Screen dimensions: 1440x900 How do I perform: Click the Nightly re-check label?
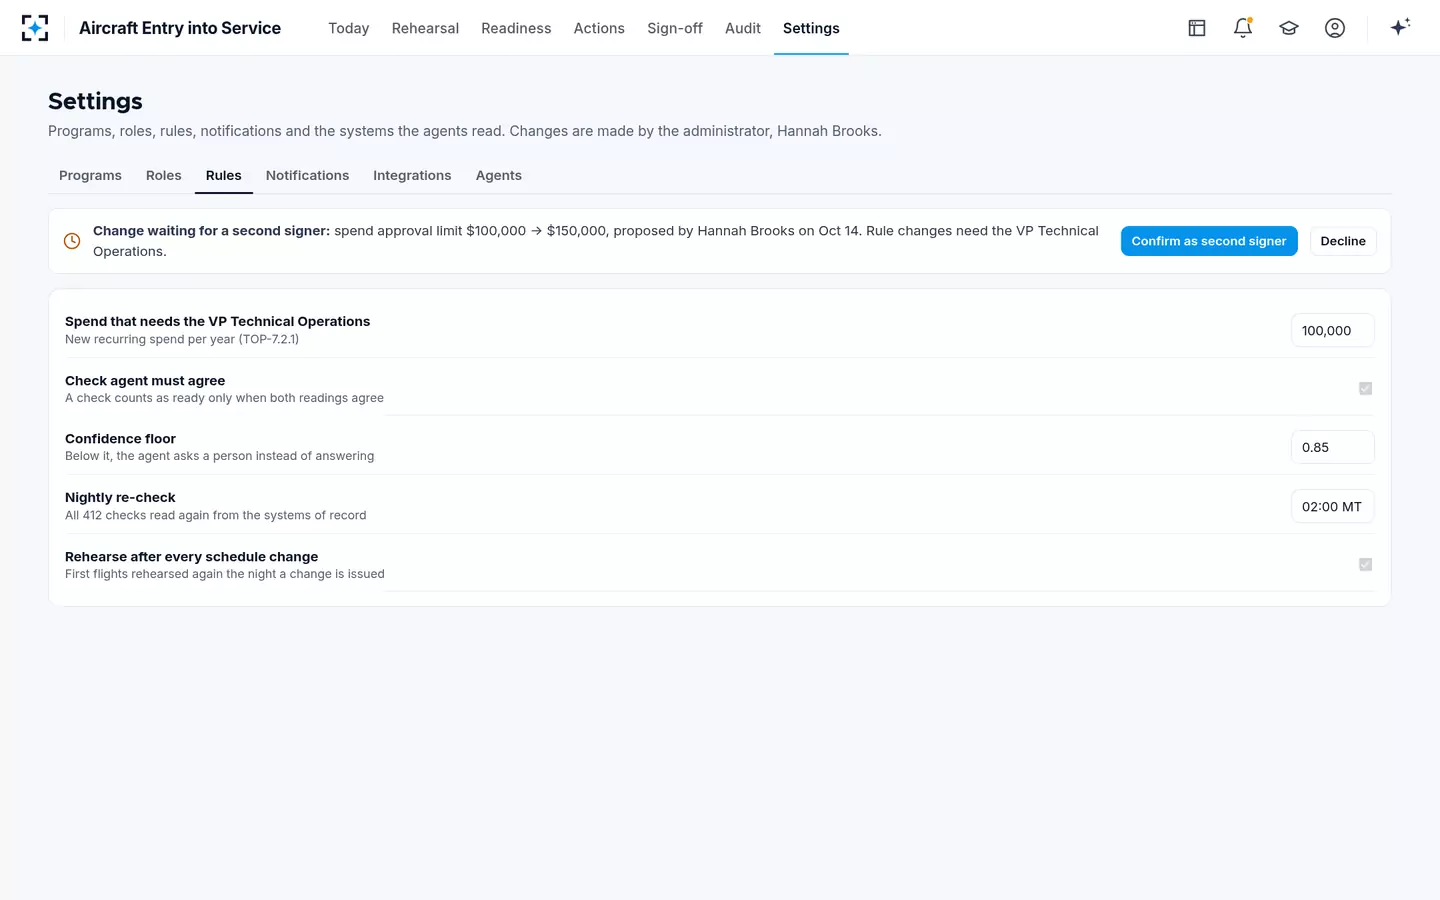pos(120,497)
